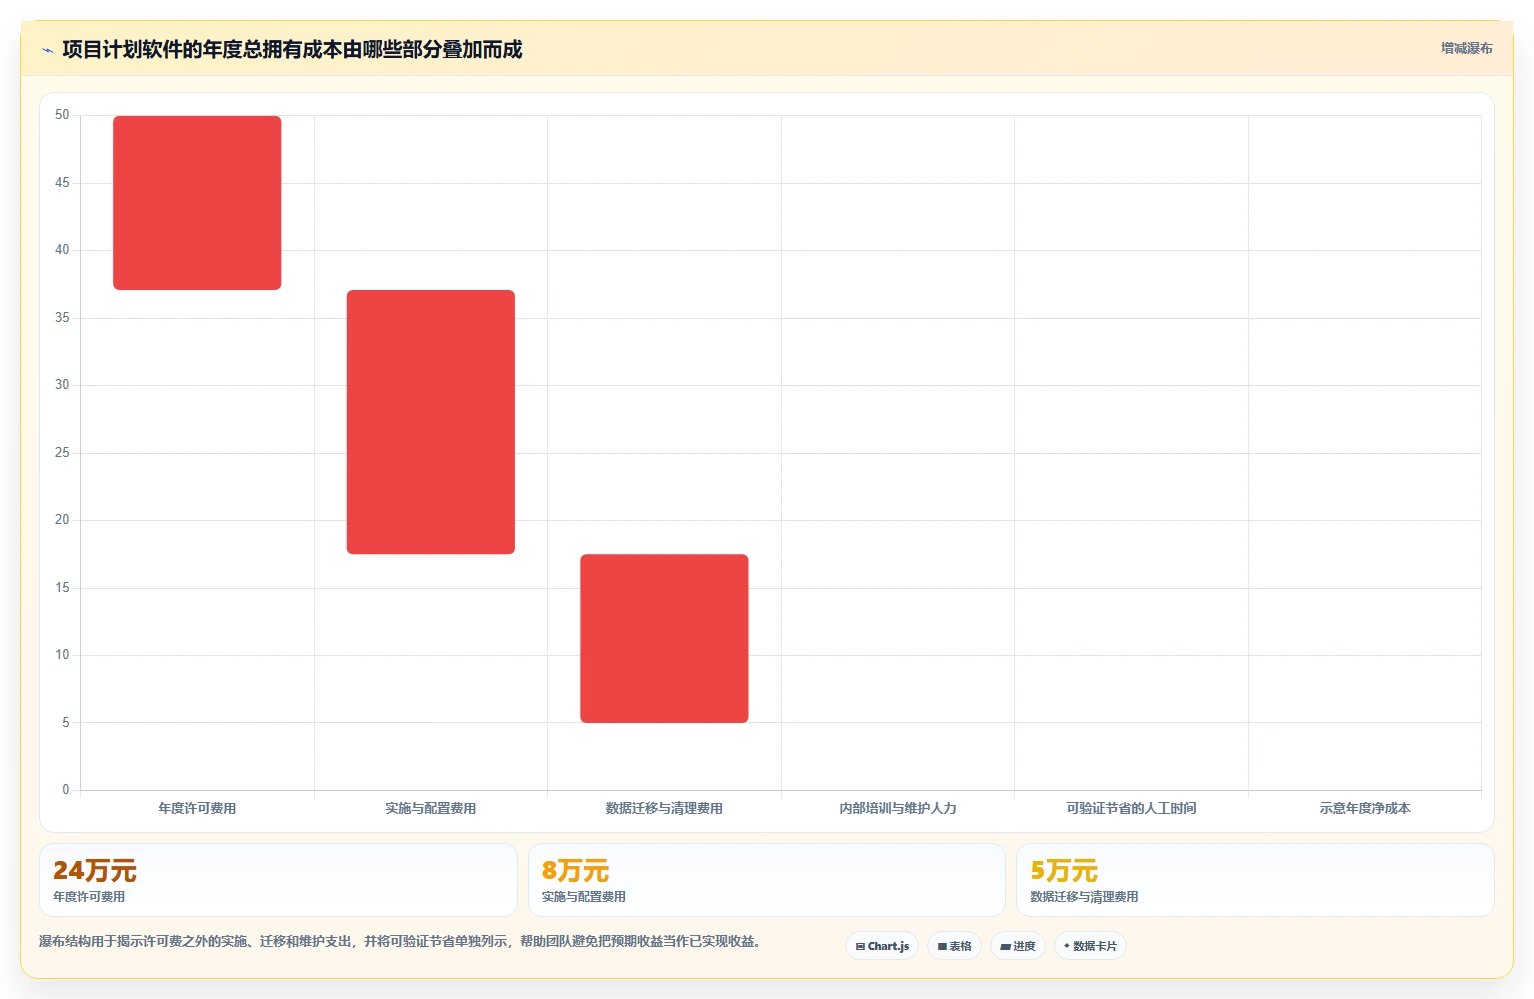The height and width of the screenshot is (999, 1534).
Task: Click the title icon beside 项目计划软件 heading
Action: click(47, 50)
